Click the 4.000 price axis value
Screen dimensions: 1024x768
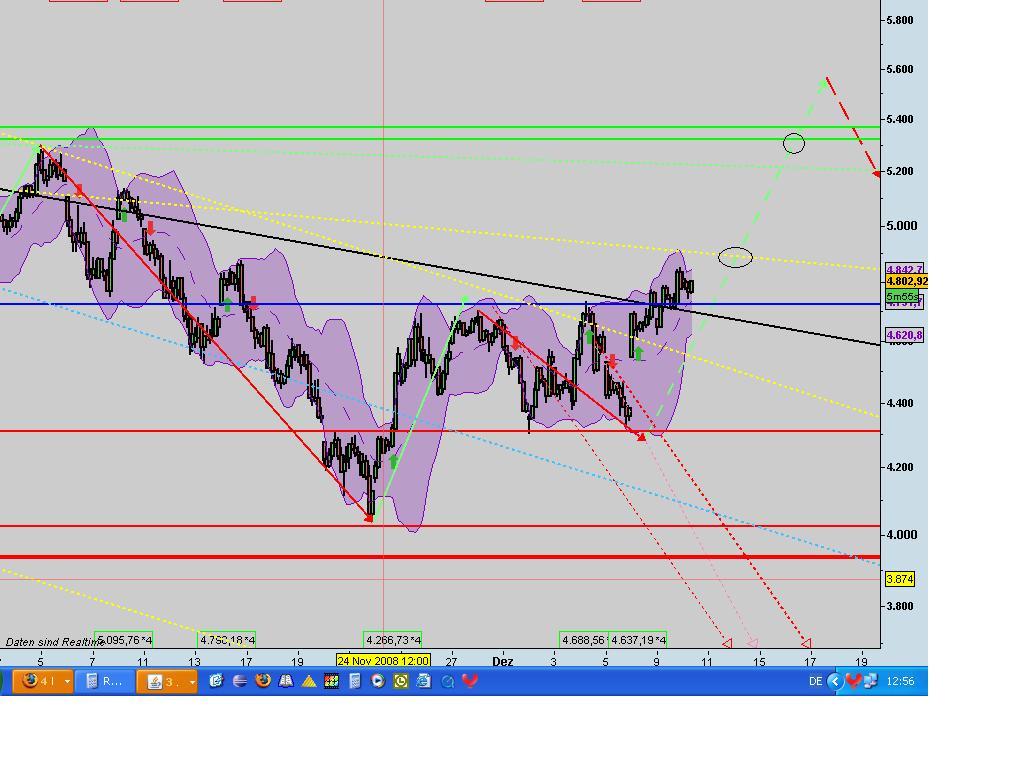(x=901, y=535)
